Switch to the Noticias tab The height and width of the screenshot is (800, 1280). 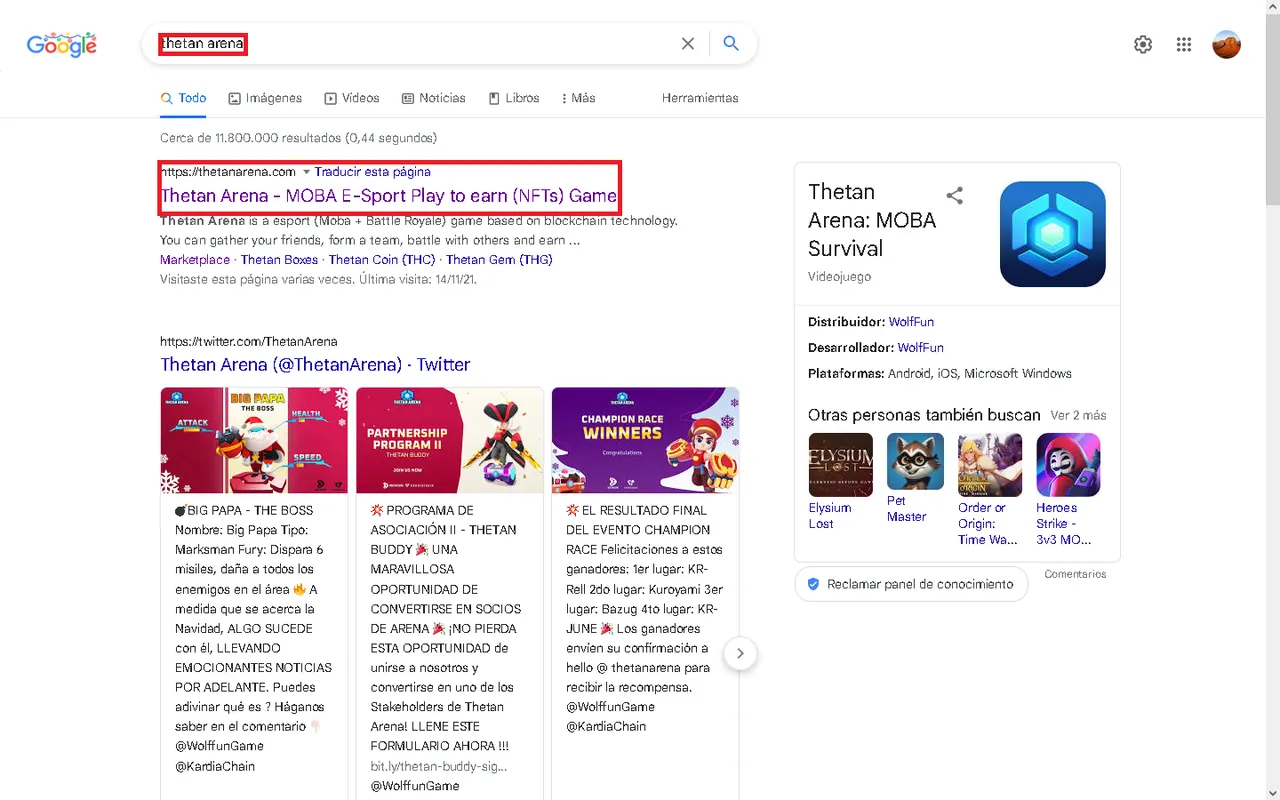(x=434, y=98)
